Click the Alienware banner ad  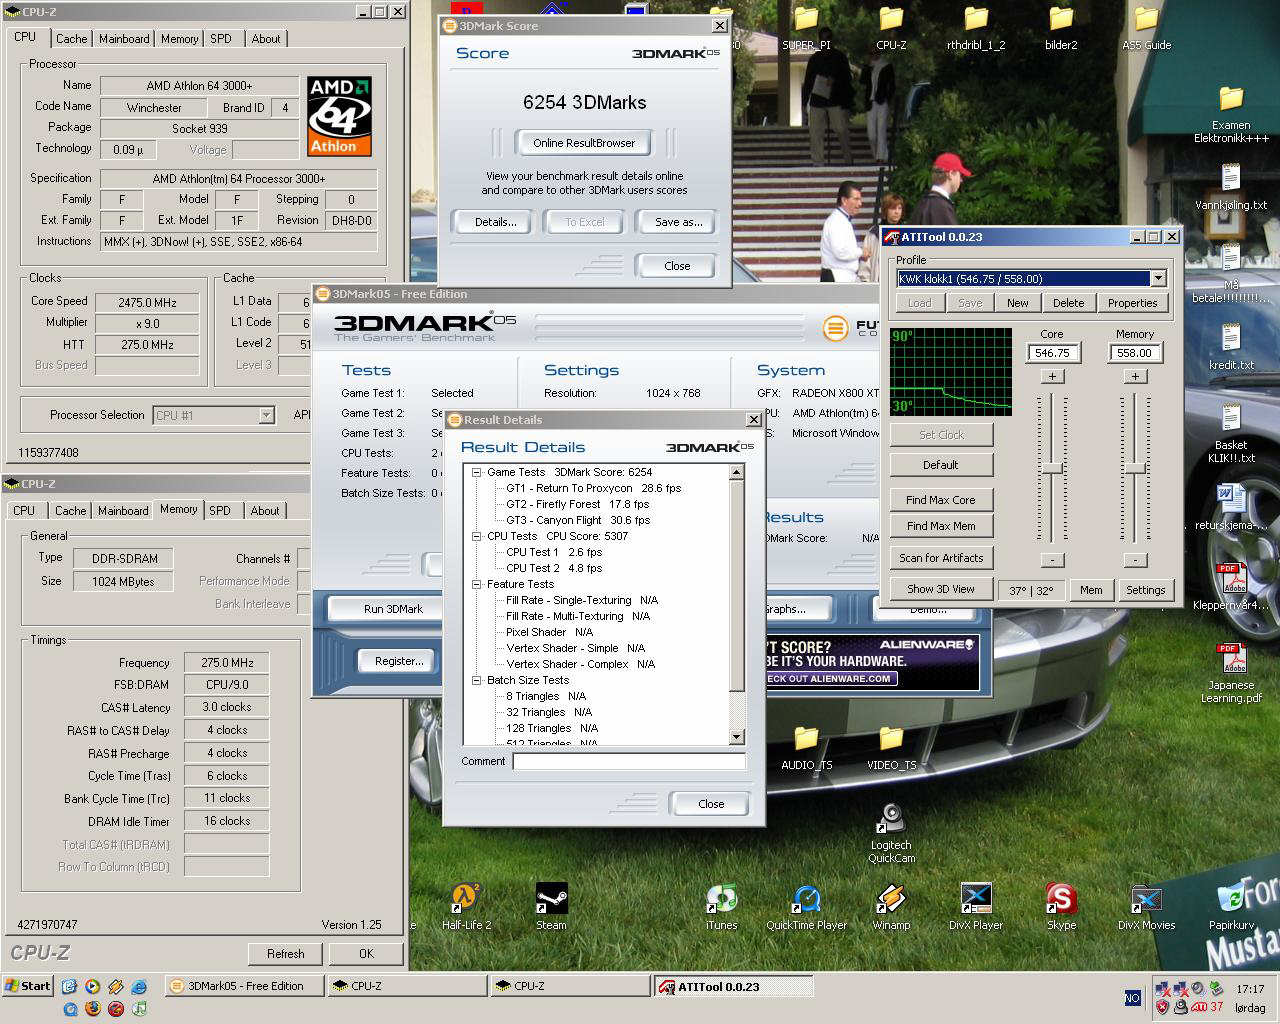click(872, 662)
